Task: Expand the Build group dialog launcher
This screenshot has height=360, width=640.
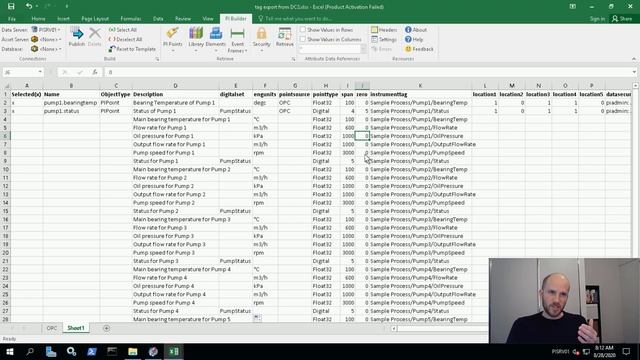Action: 157,59
